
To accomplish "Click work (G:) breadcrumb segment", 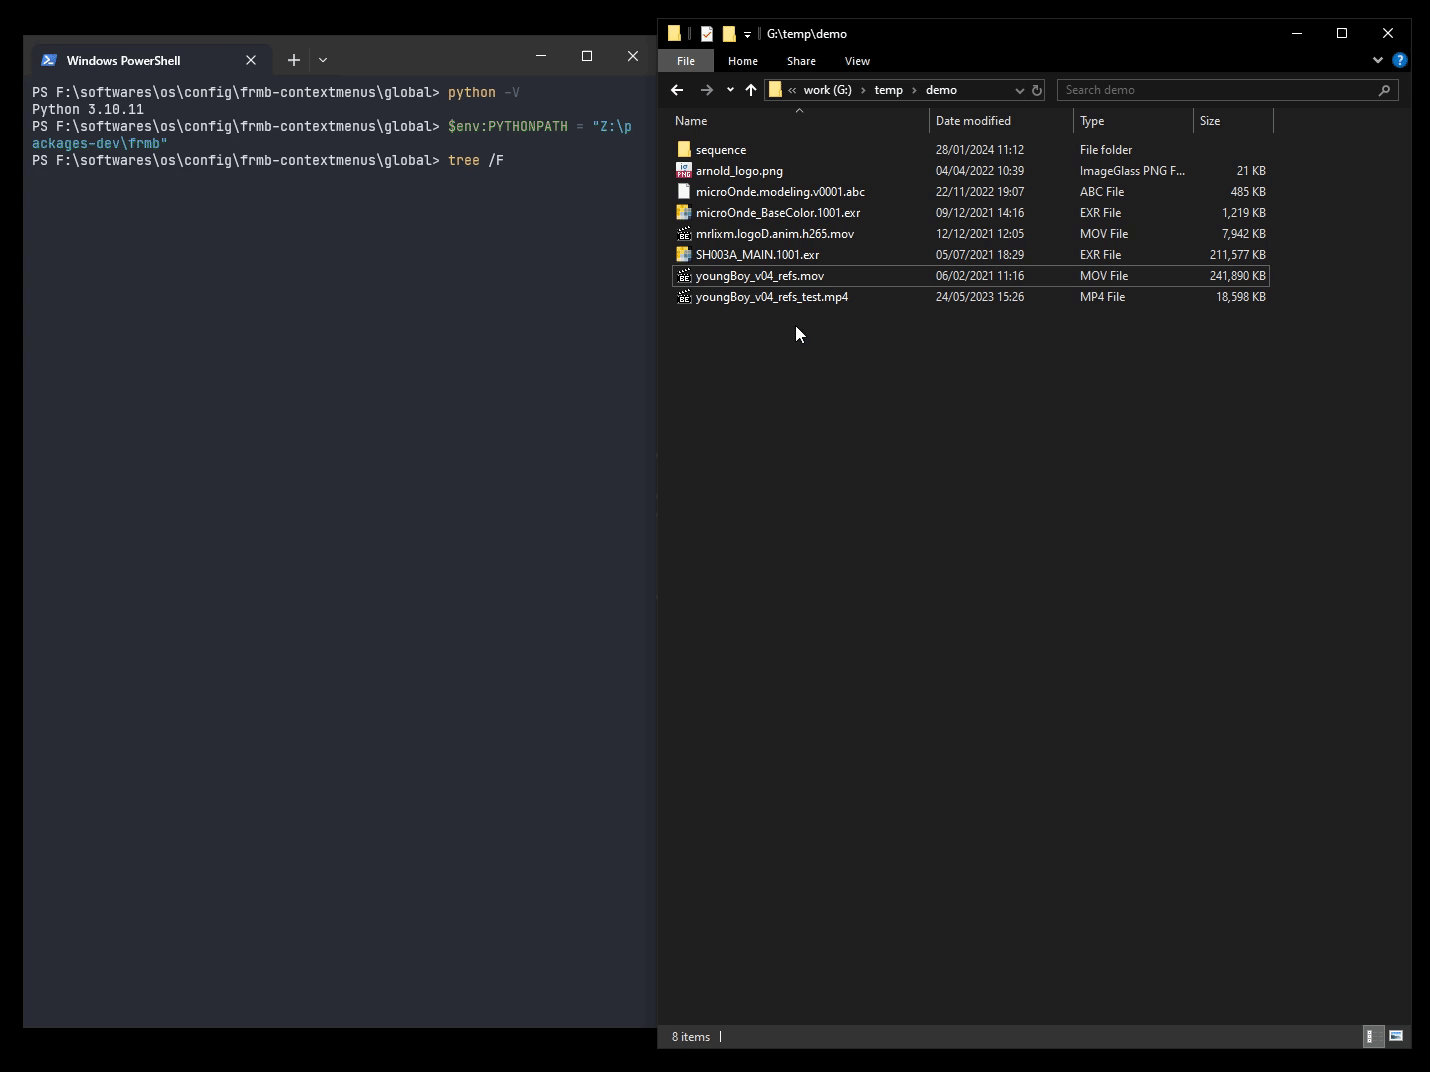I will pyautogui.click(x=828, y=90).
